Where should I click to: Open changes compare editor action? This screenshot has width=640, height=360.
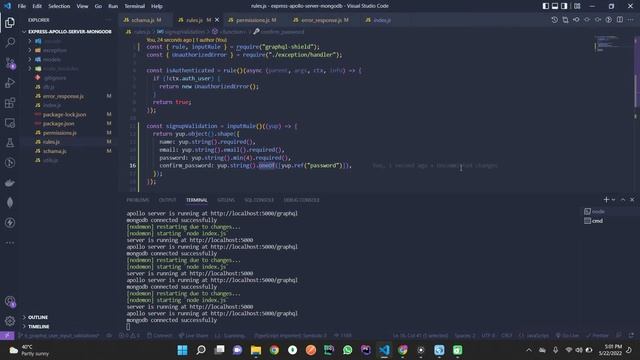coord(565,20)
